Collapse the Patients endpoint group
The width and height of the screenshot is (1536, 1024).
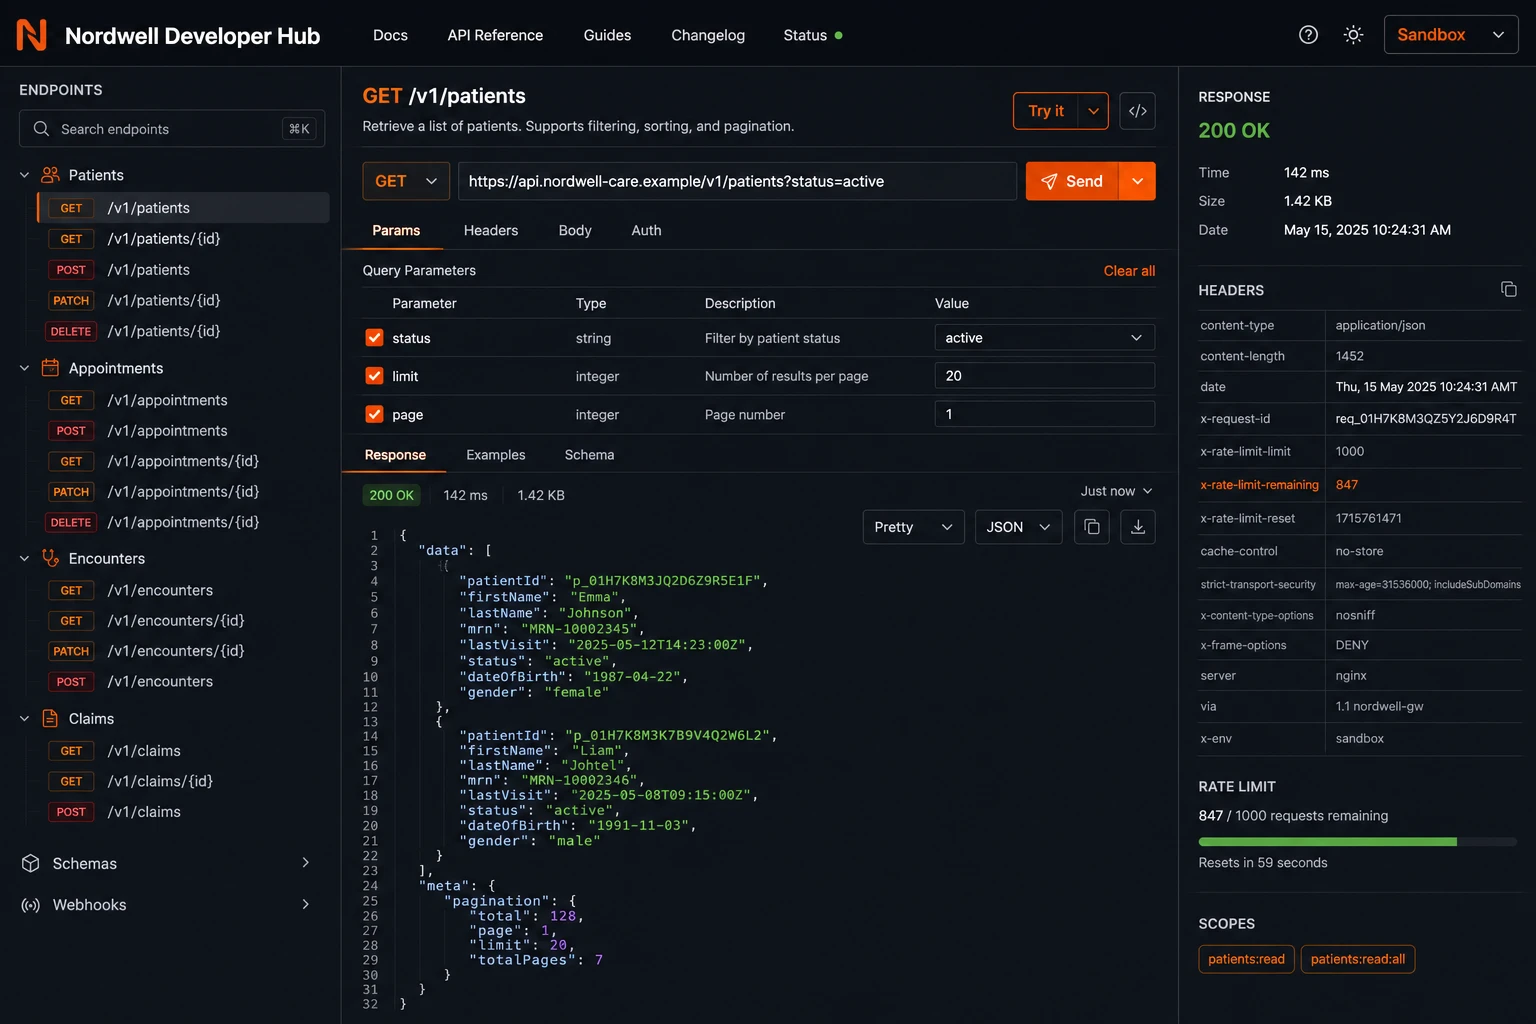24,175
